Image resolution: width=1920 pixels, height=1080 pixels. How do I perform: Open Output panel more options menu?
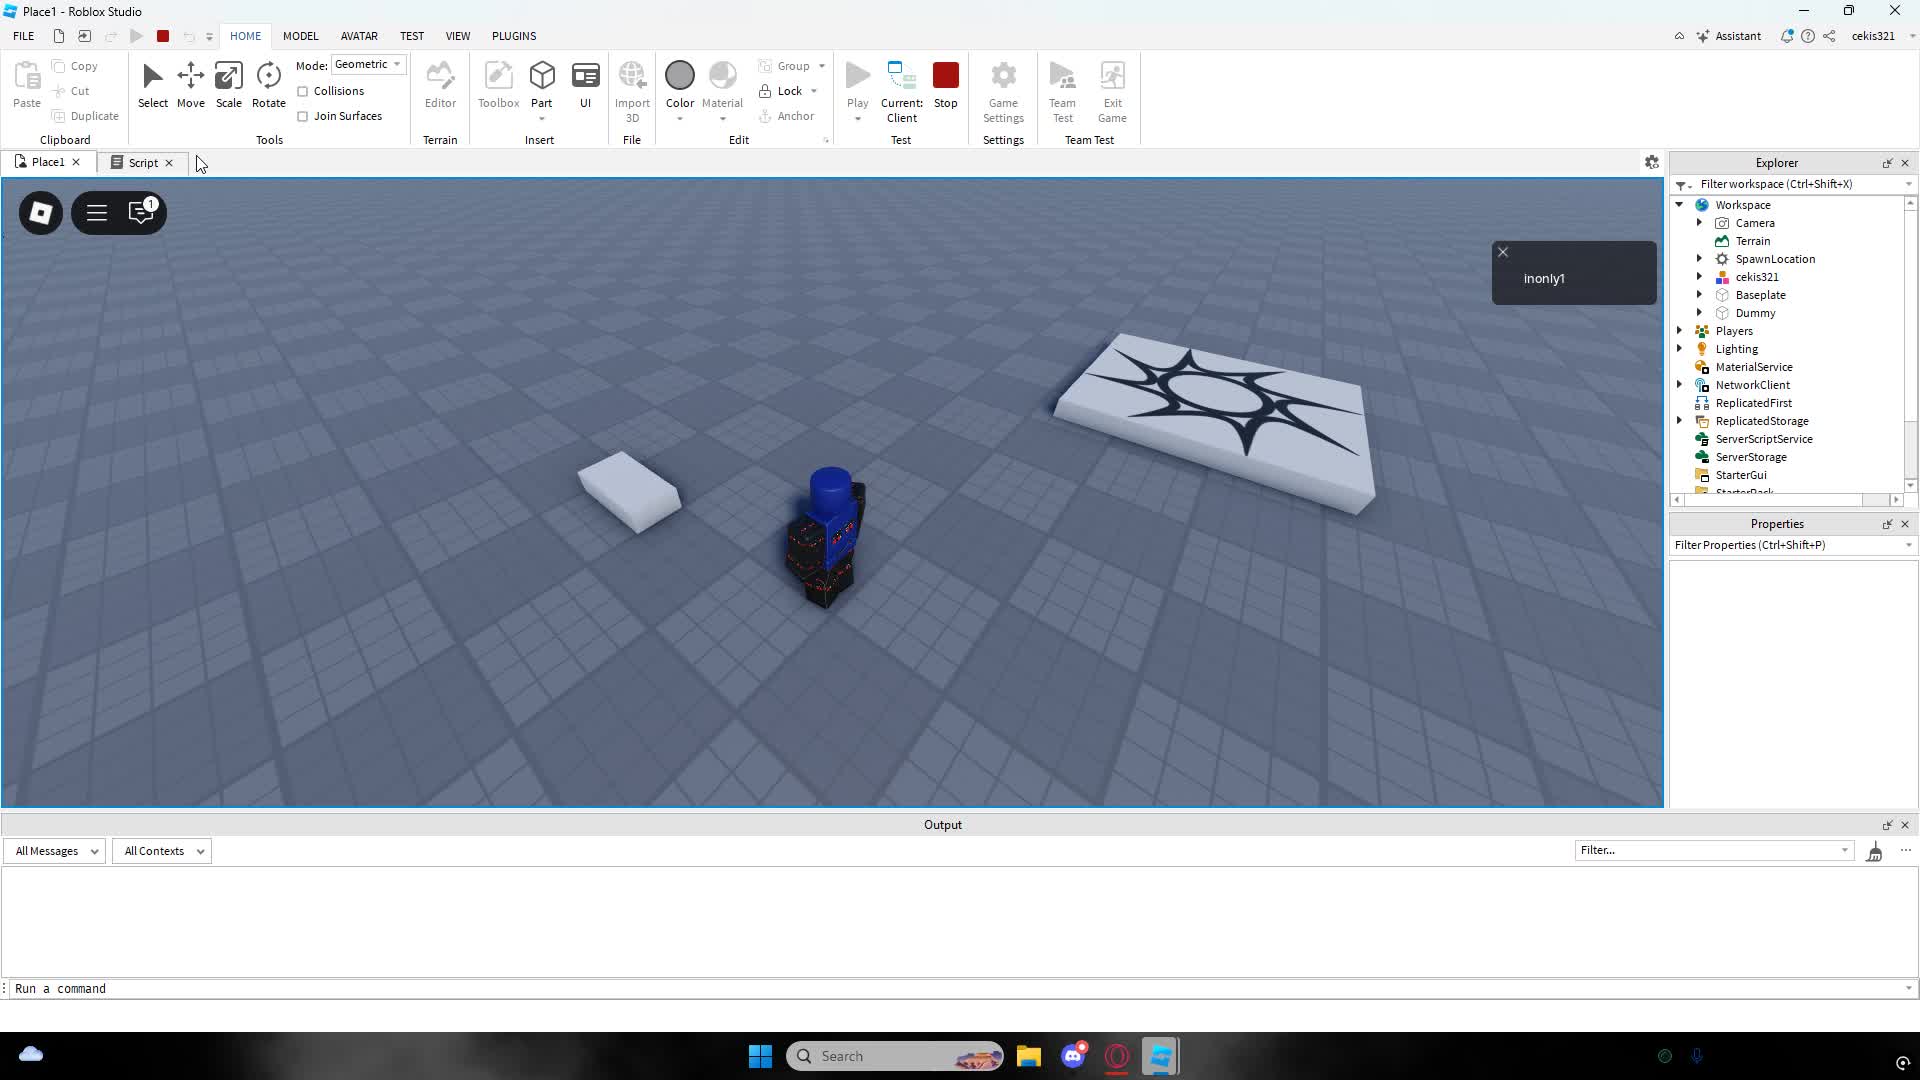tap(1906, 851)
